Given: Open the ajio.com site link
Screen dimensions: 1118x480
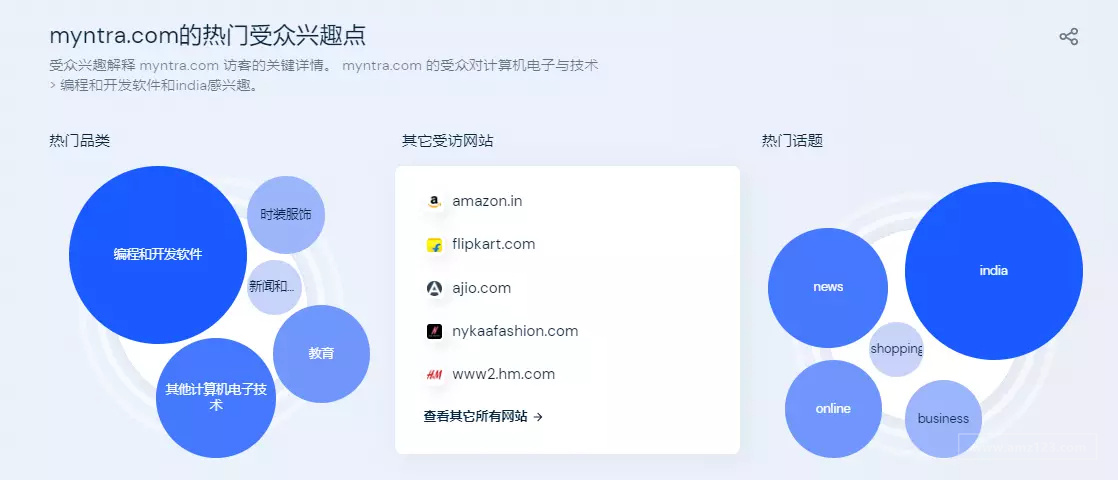Looking at the screenshot, I should [x=481, y=288].
